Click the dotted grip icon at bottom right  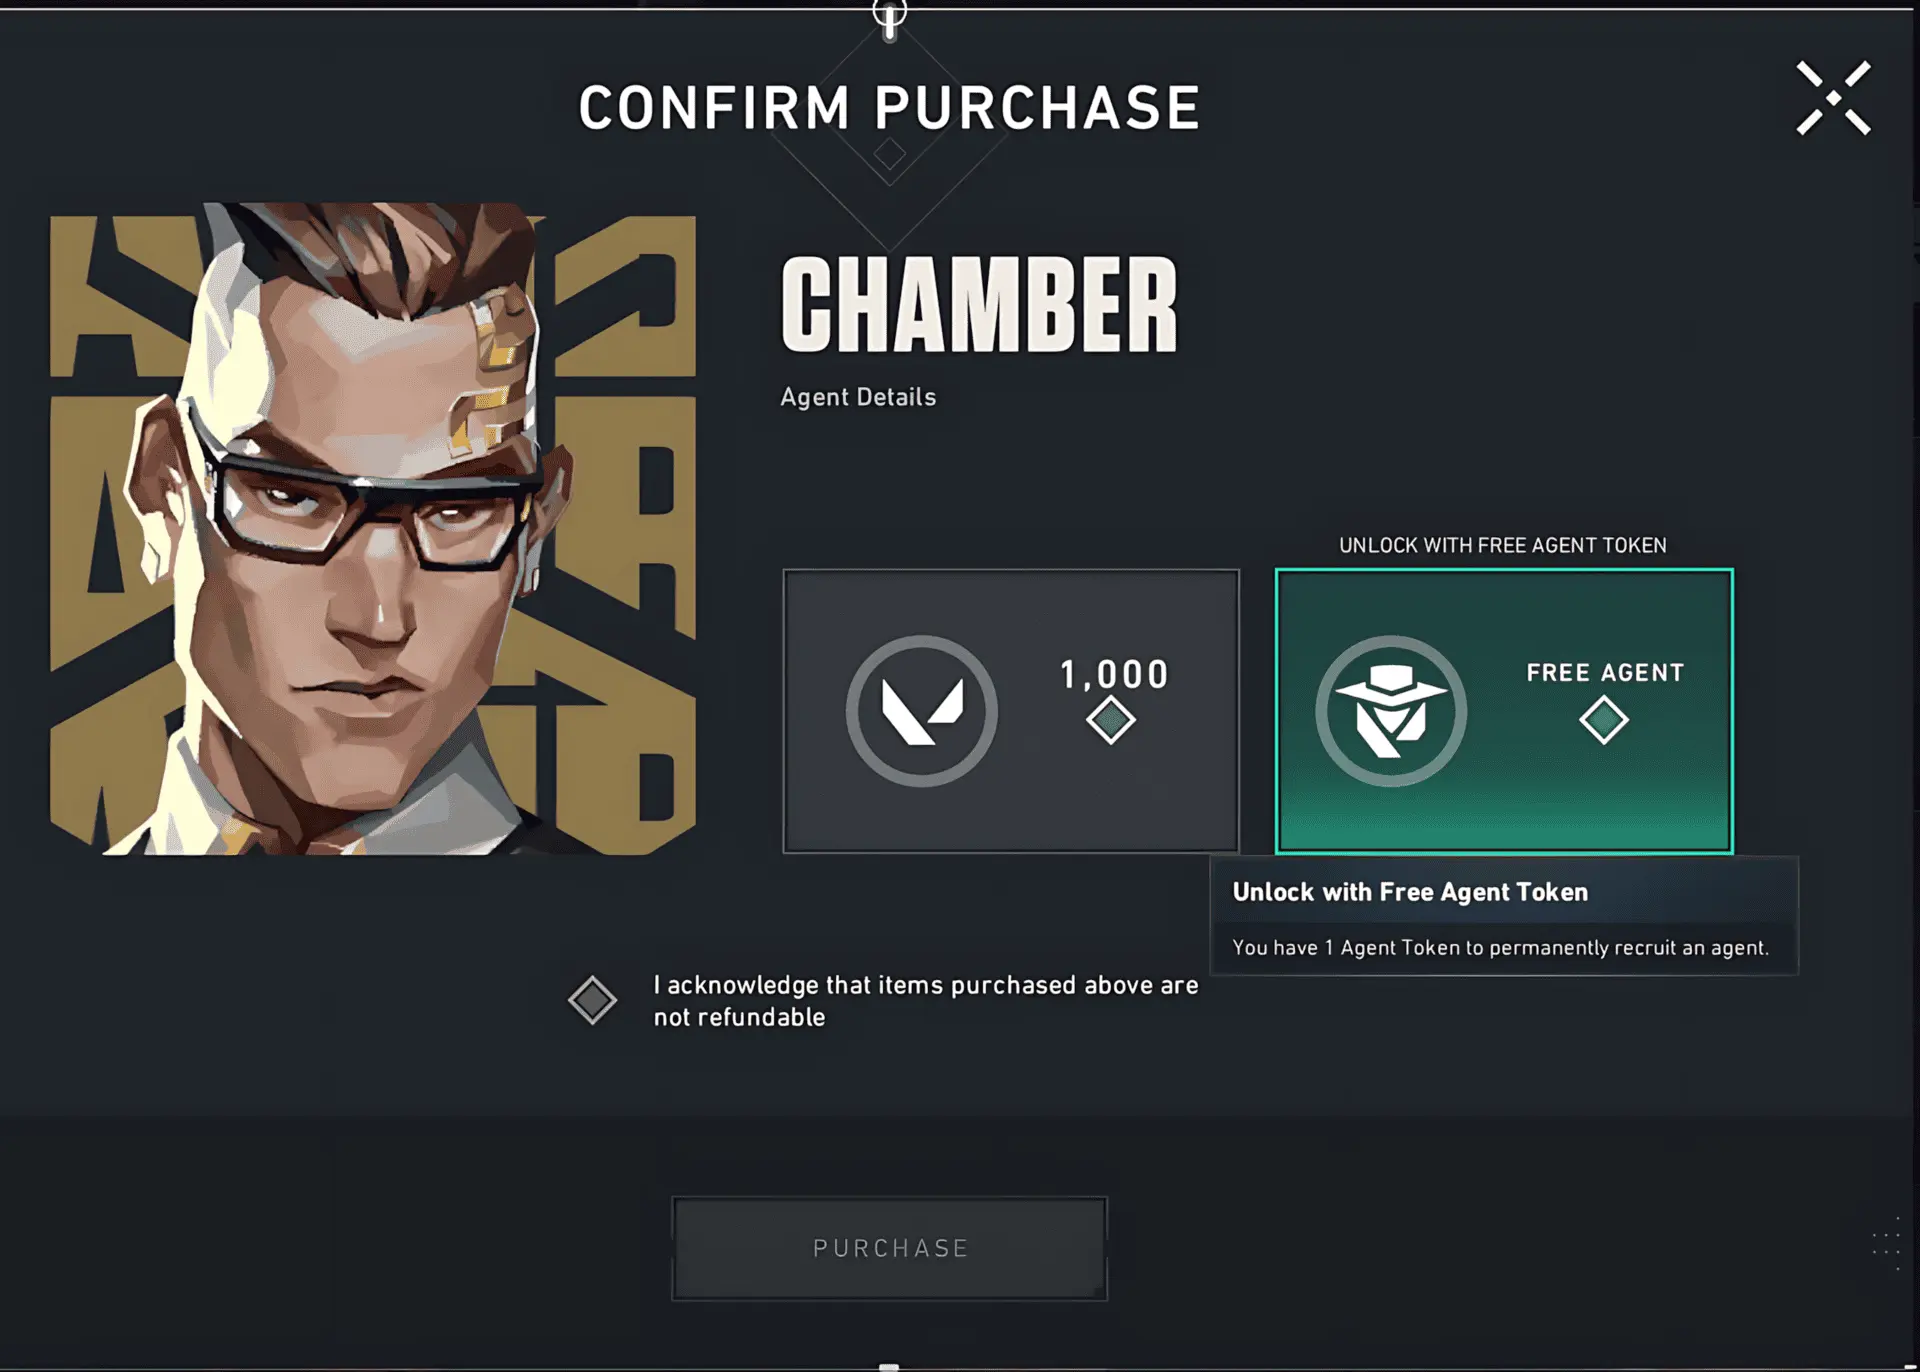(1886, 1244)
